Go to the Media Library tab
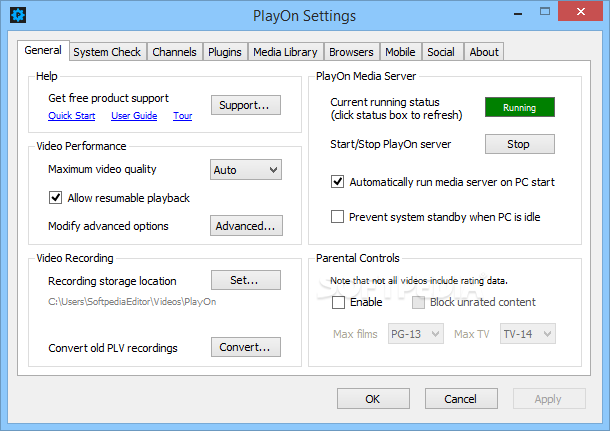Viewport: 610px width, 431px height. [285, 52]
